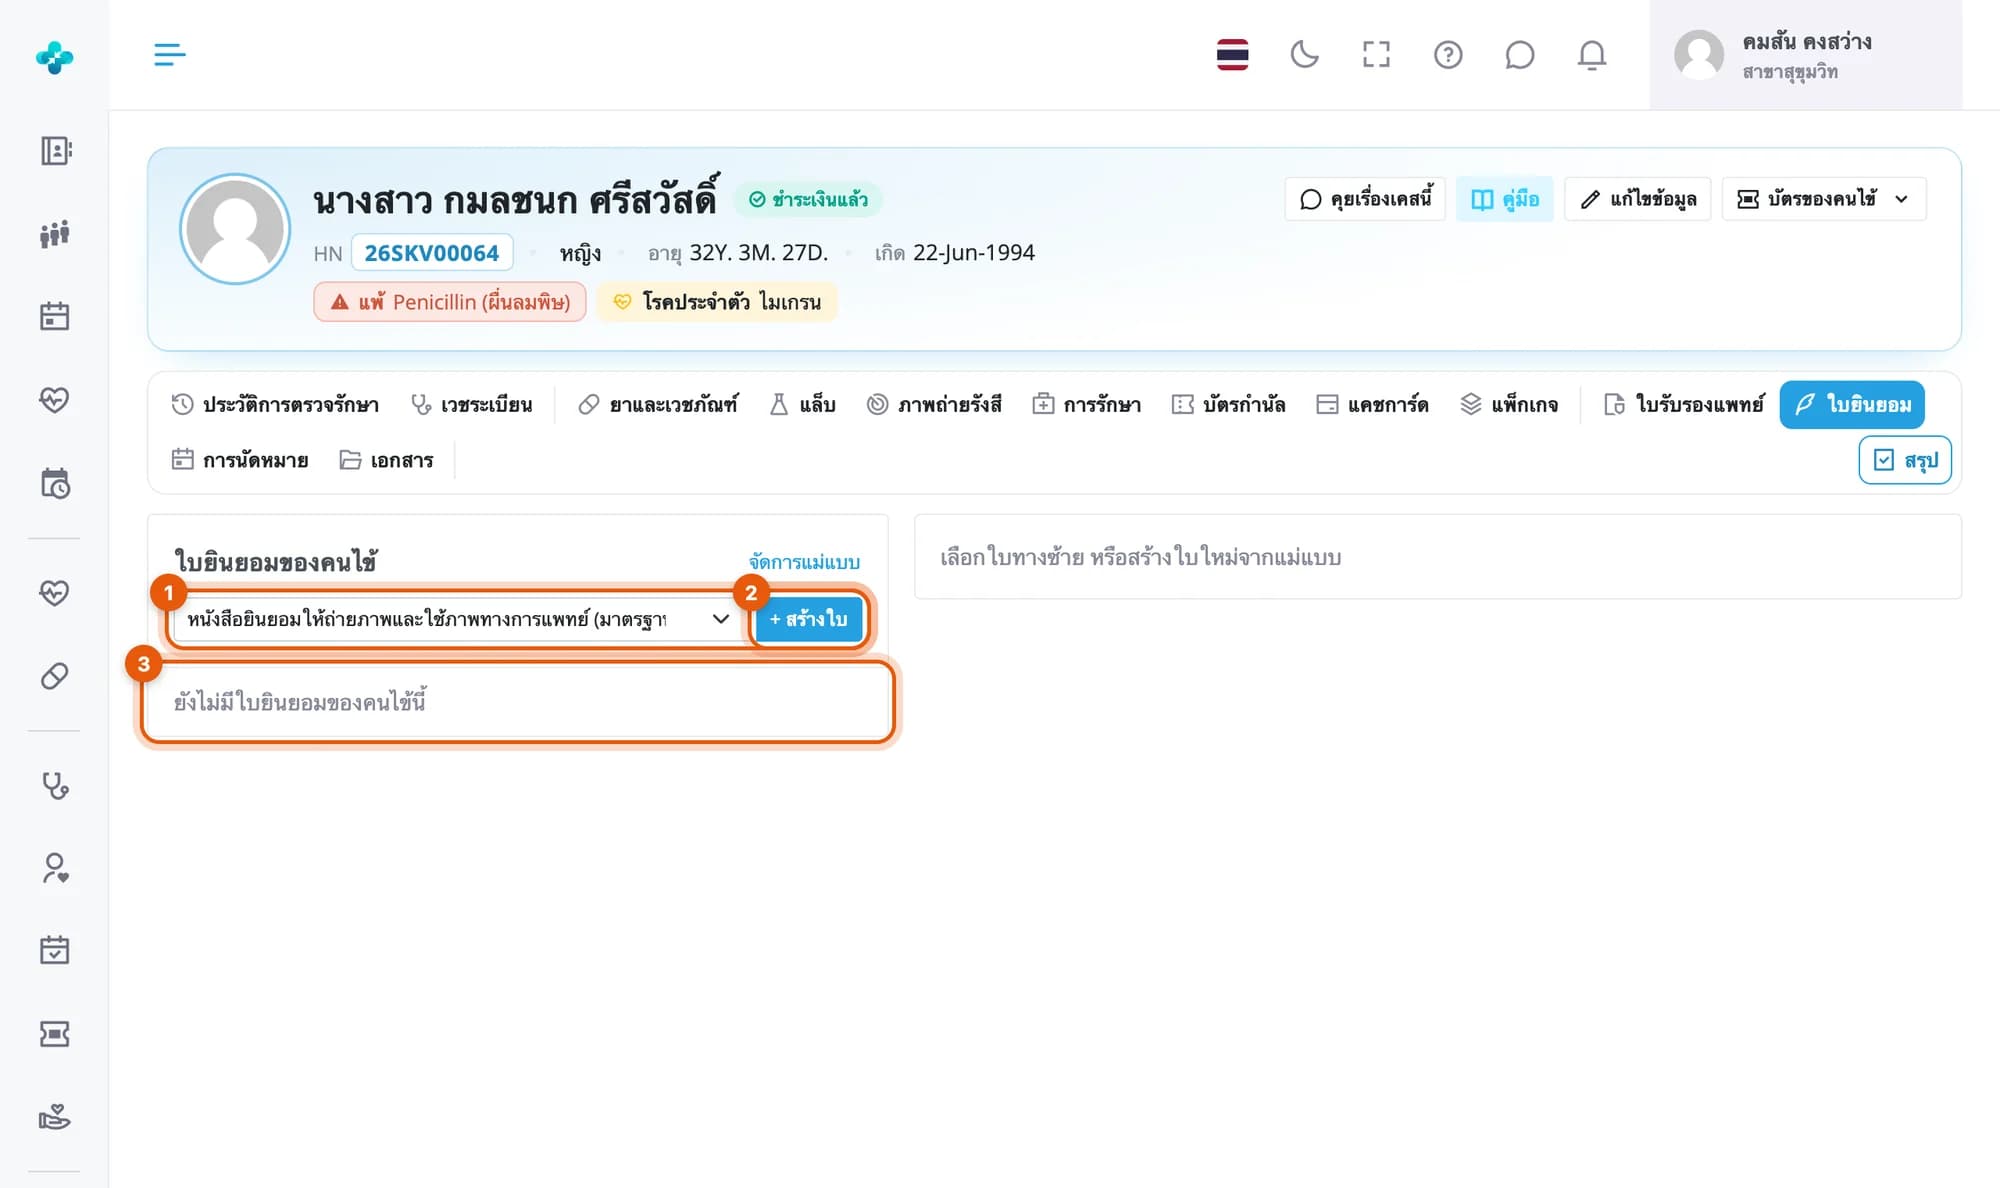Open the hand with heart sidebar icon

tap(54, 1116)
